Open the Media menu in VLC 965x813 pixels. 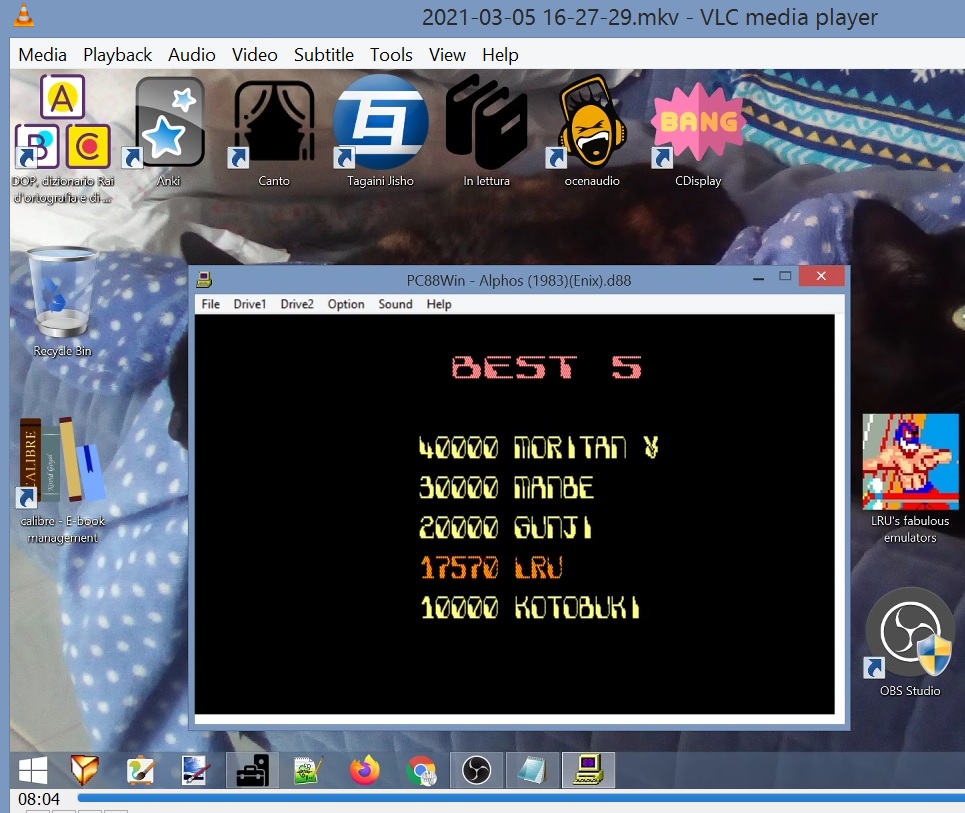pos(42,55)
